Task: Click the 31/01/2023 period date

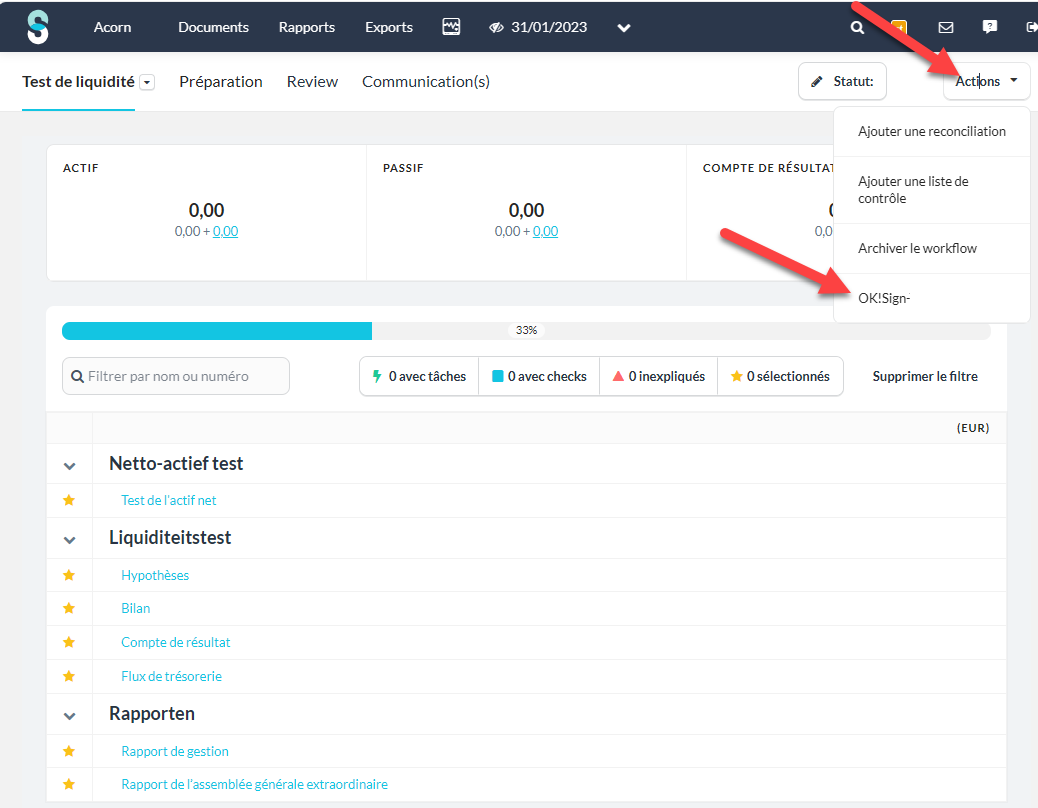Action: (x=549, y=27)
